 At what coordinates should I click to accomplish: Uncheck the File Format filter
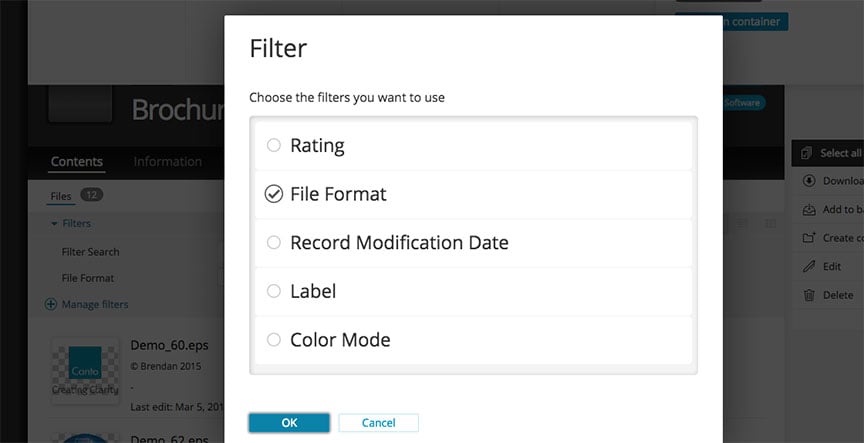coord(274,194)
